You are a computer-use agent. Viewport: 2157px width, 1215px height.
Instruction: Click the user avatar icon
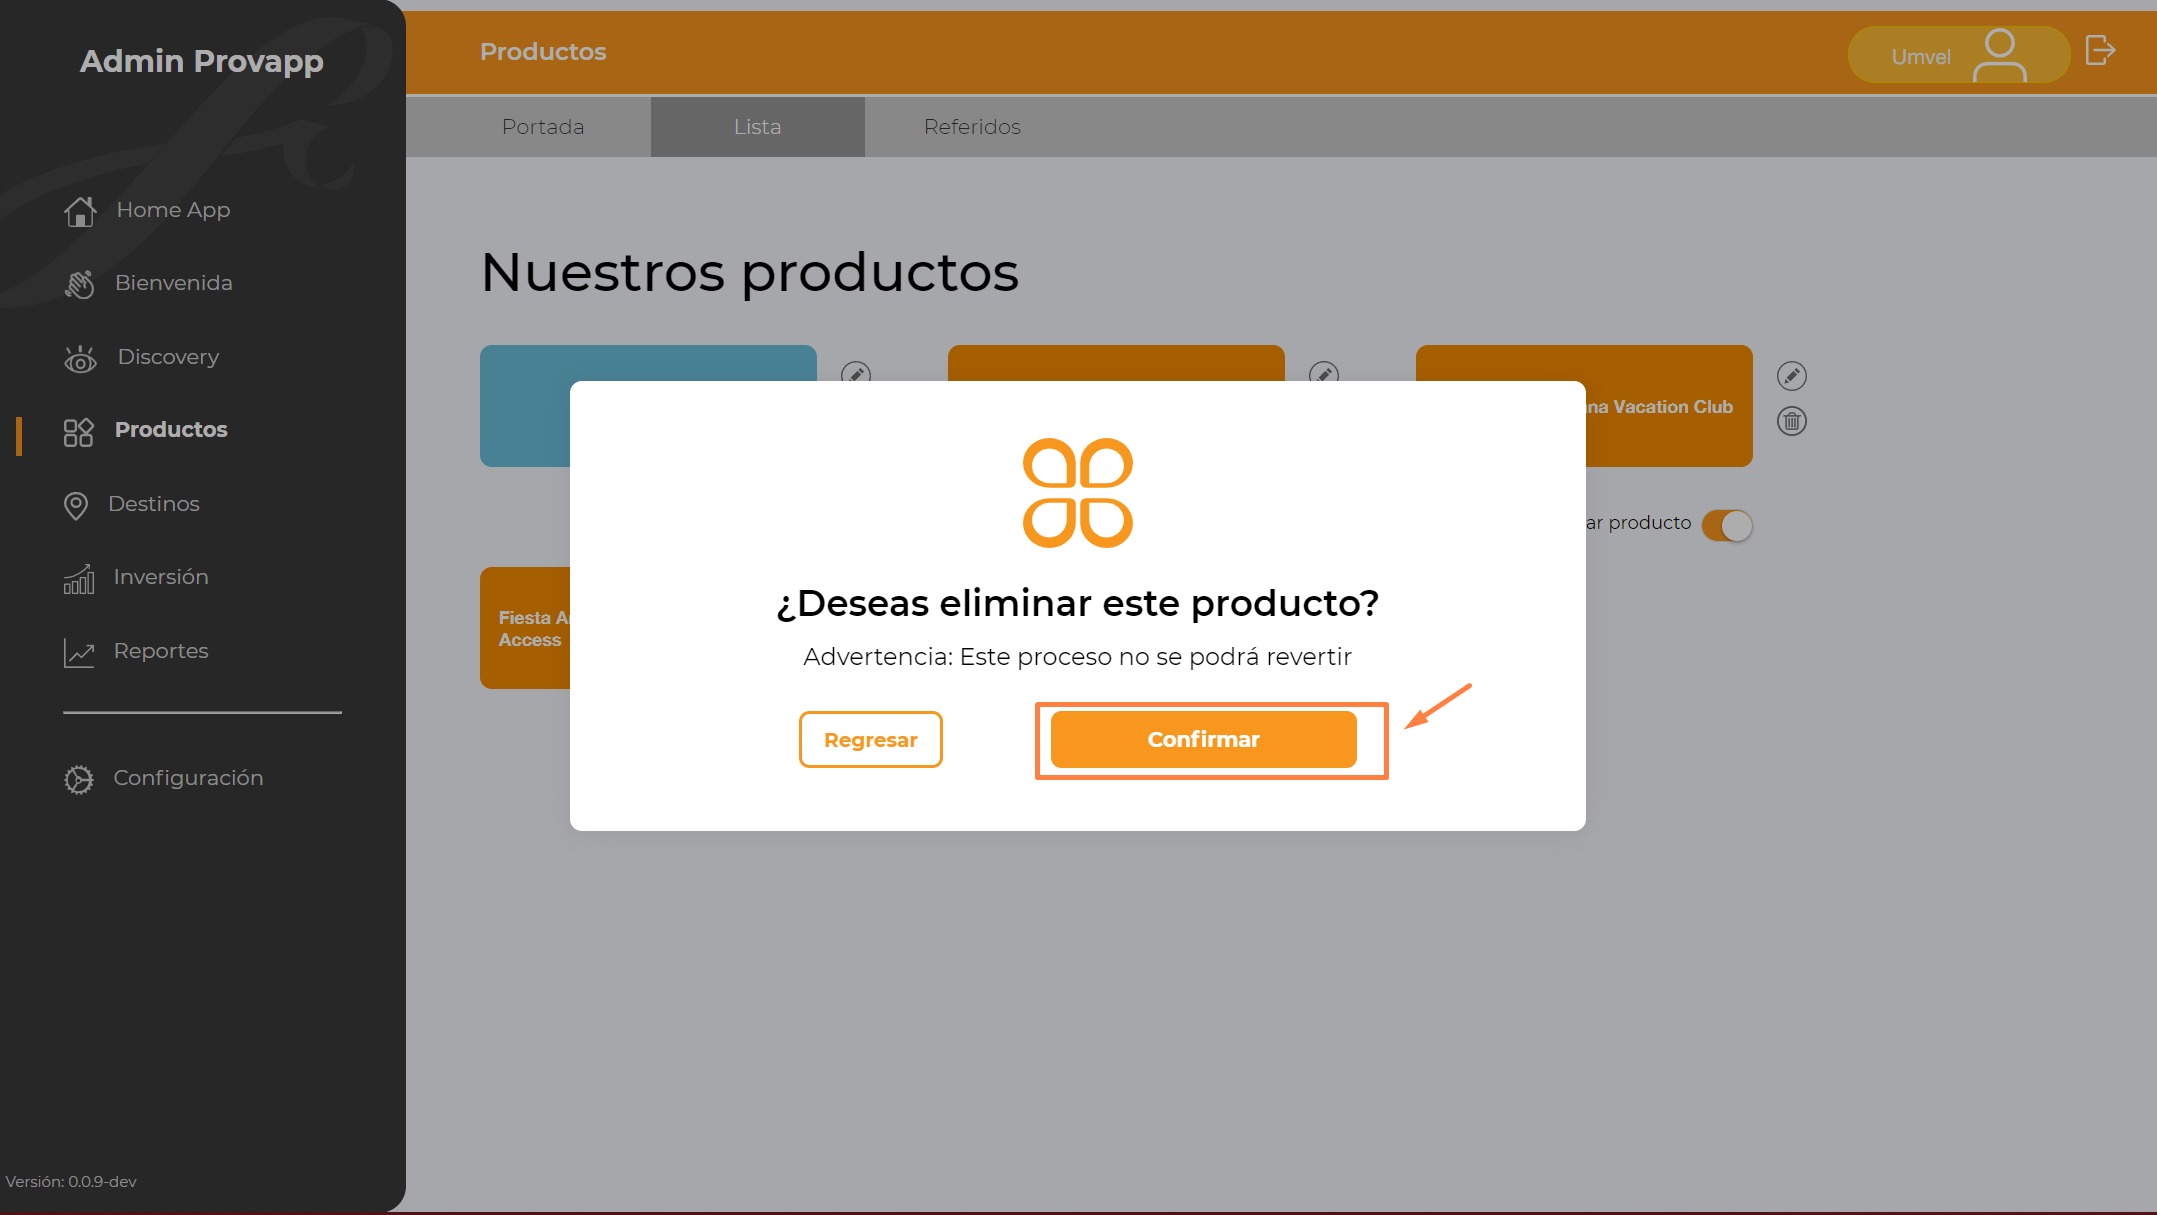click(1999, 55)
